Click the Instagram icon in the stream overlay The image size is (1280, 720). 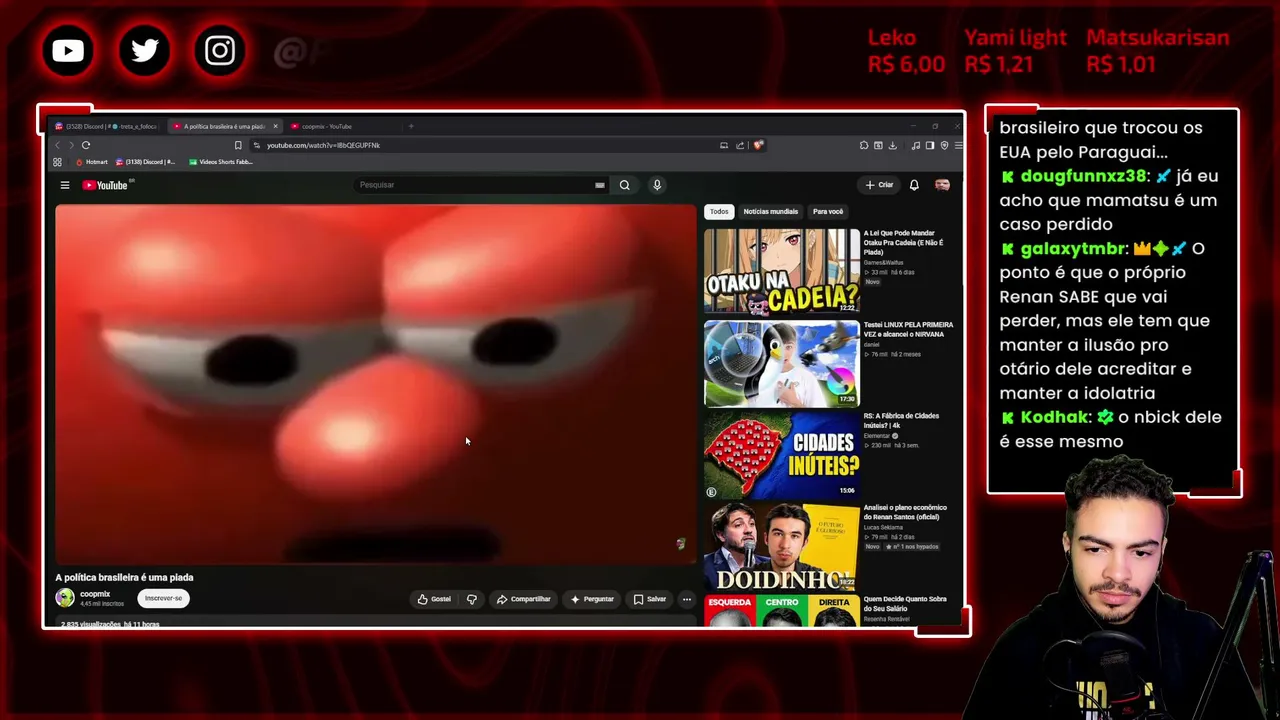pos(220,50)
